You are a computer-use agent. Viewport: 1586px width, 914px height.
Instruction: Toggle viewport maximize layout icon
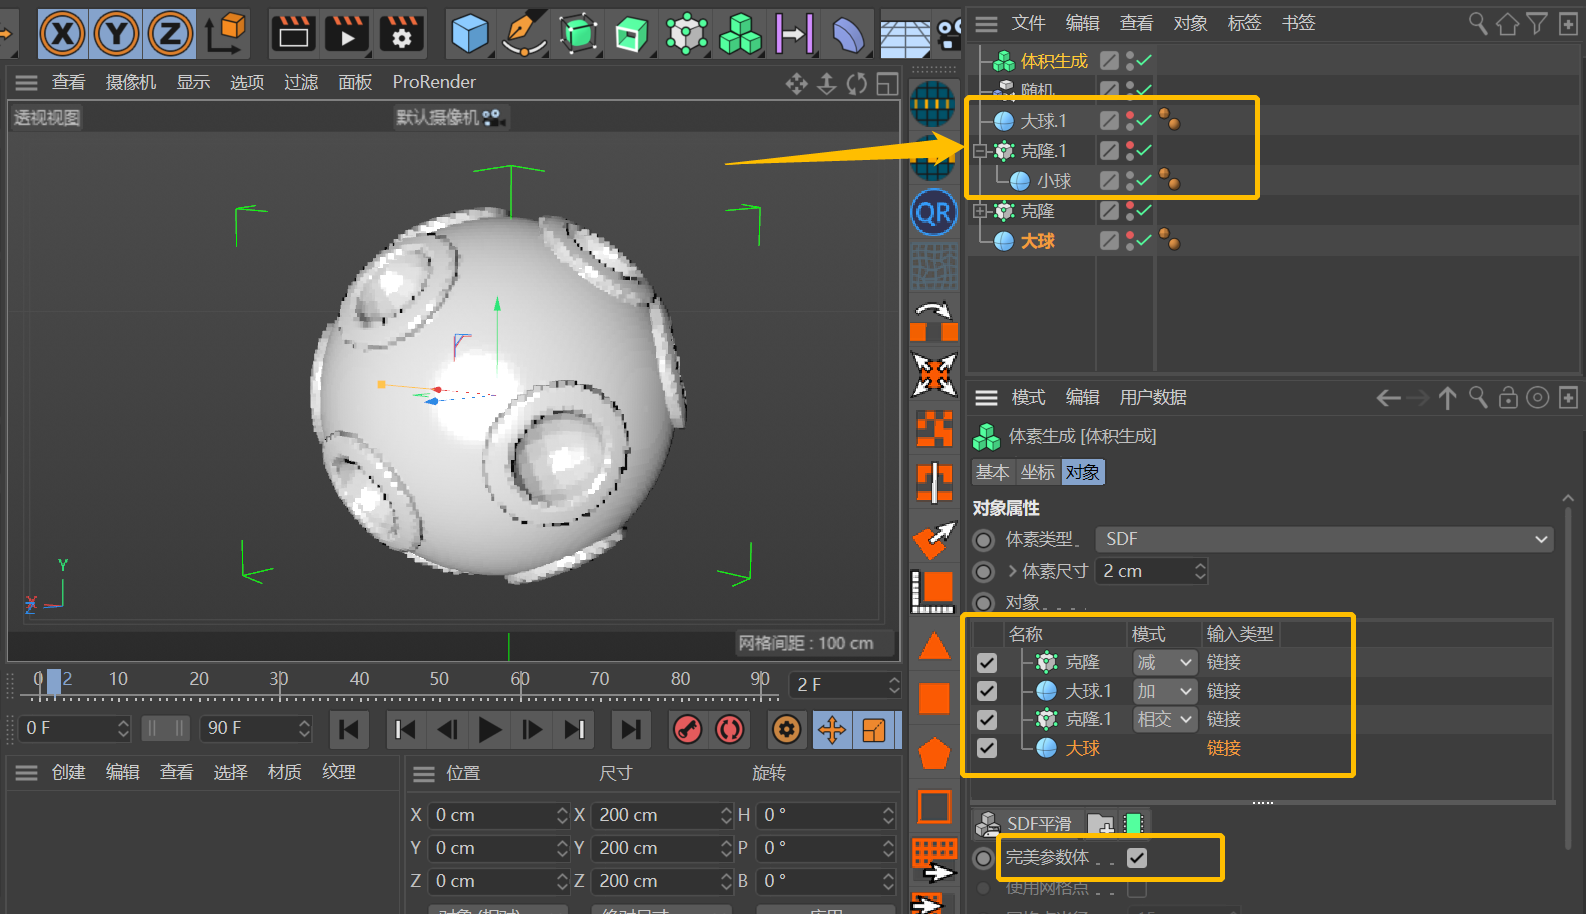pos(887,84)
